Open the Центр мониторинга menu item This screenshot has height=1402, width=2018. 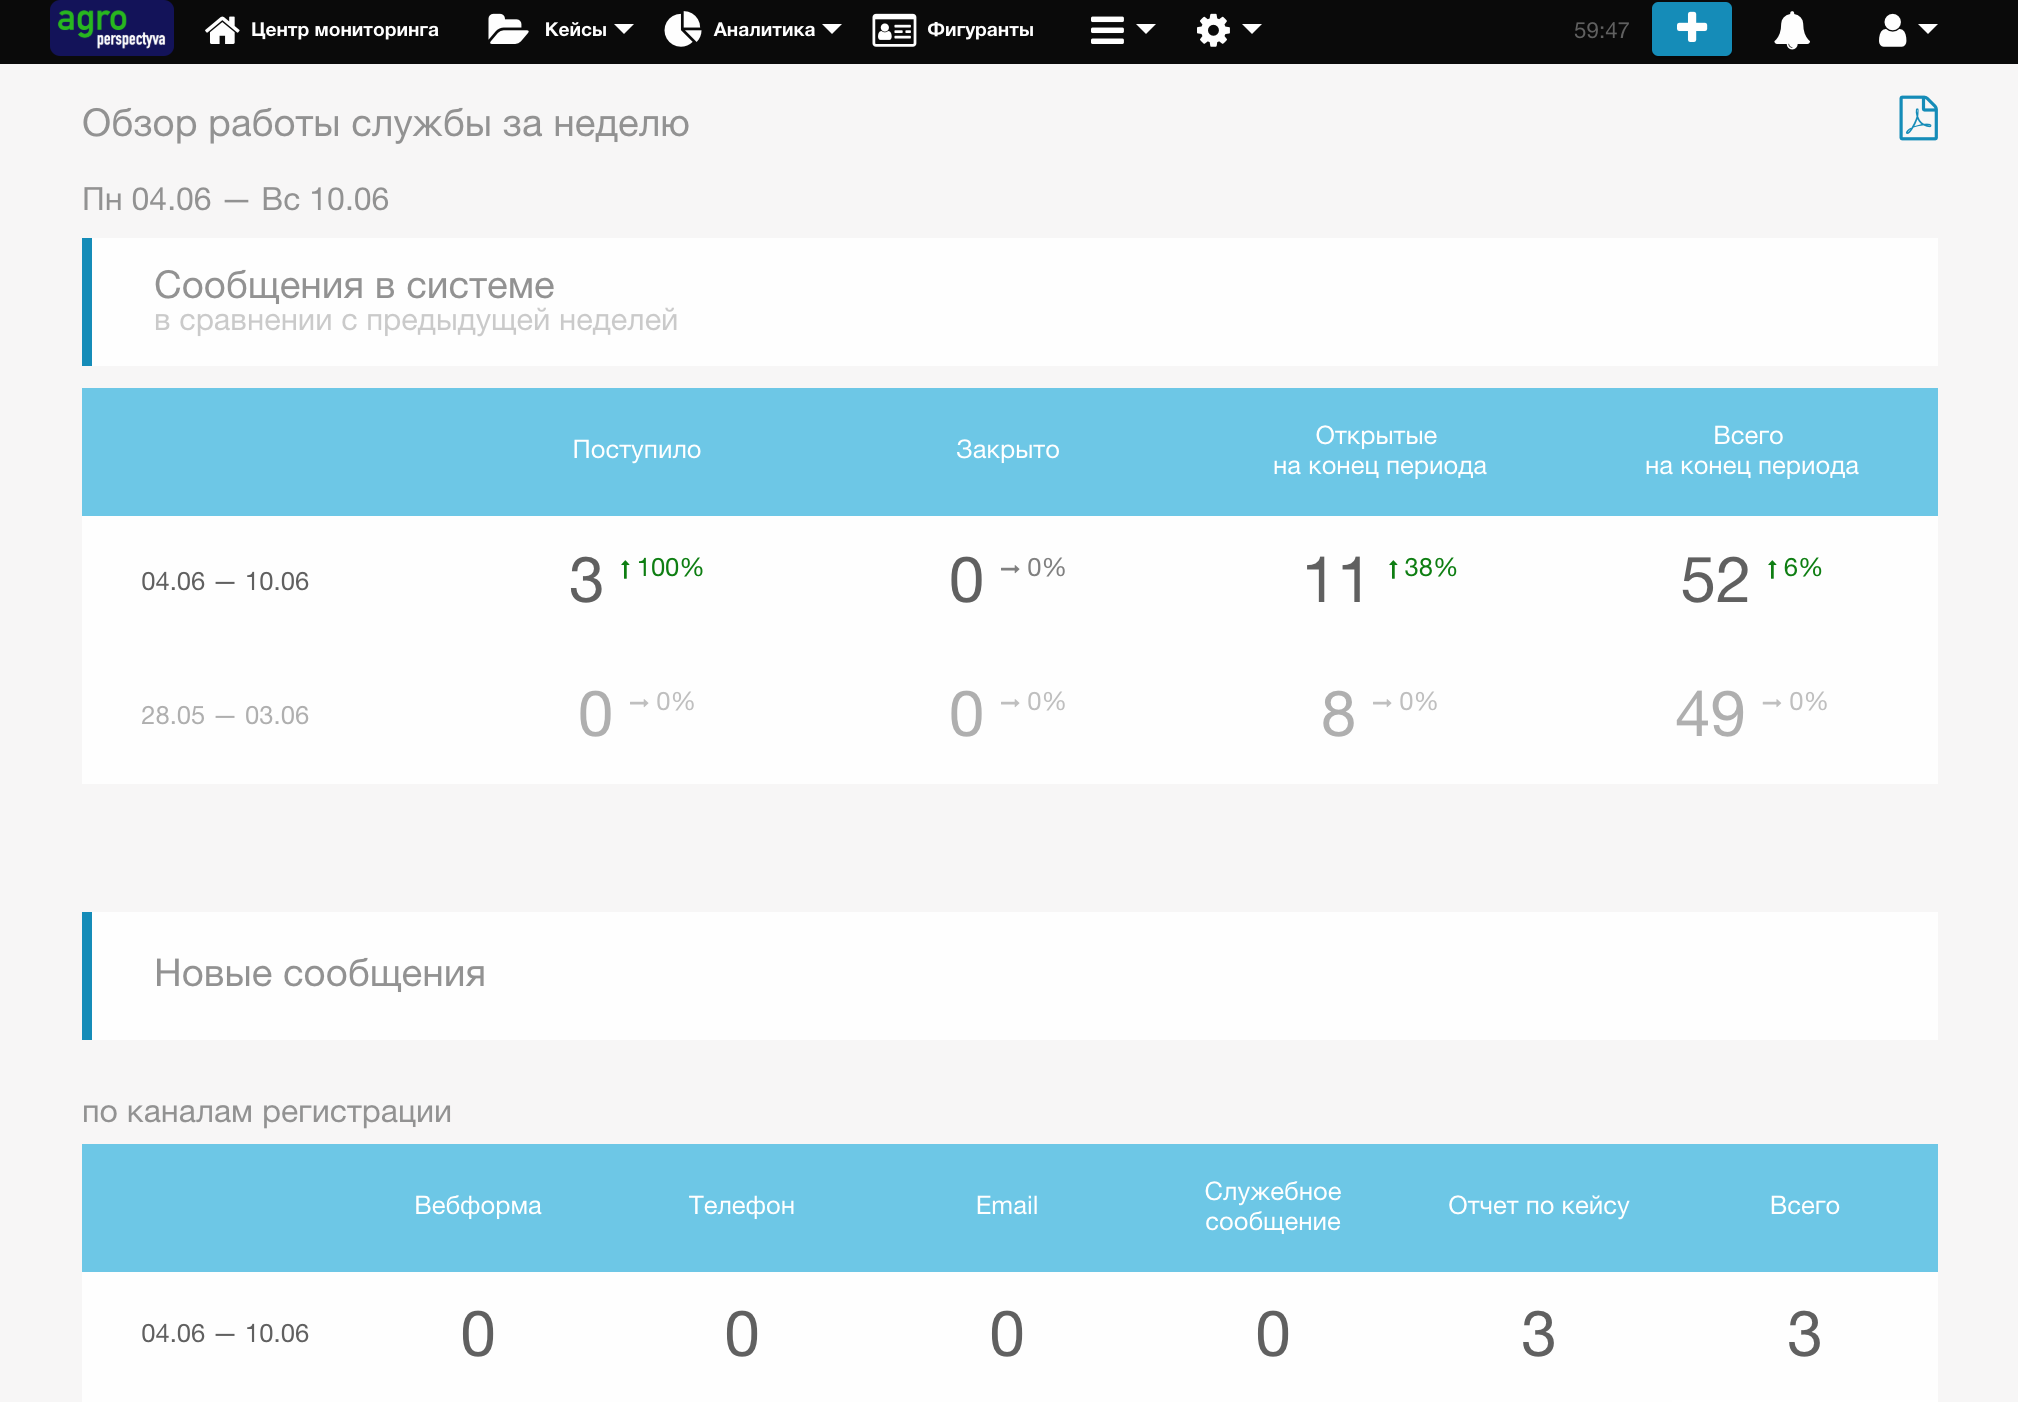[344, 30]
